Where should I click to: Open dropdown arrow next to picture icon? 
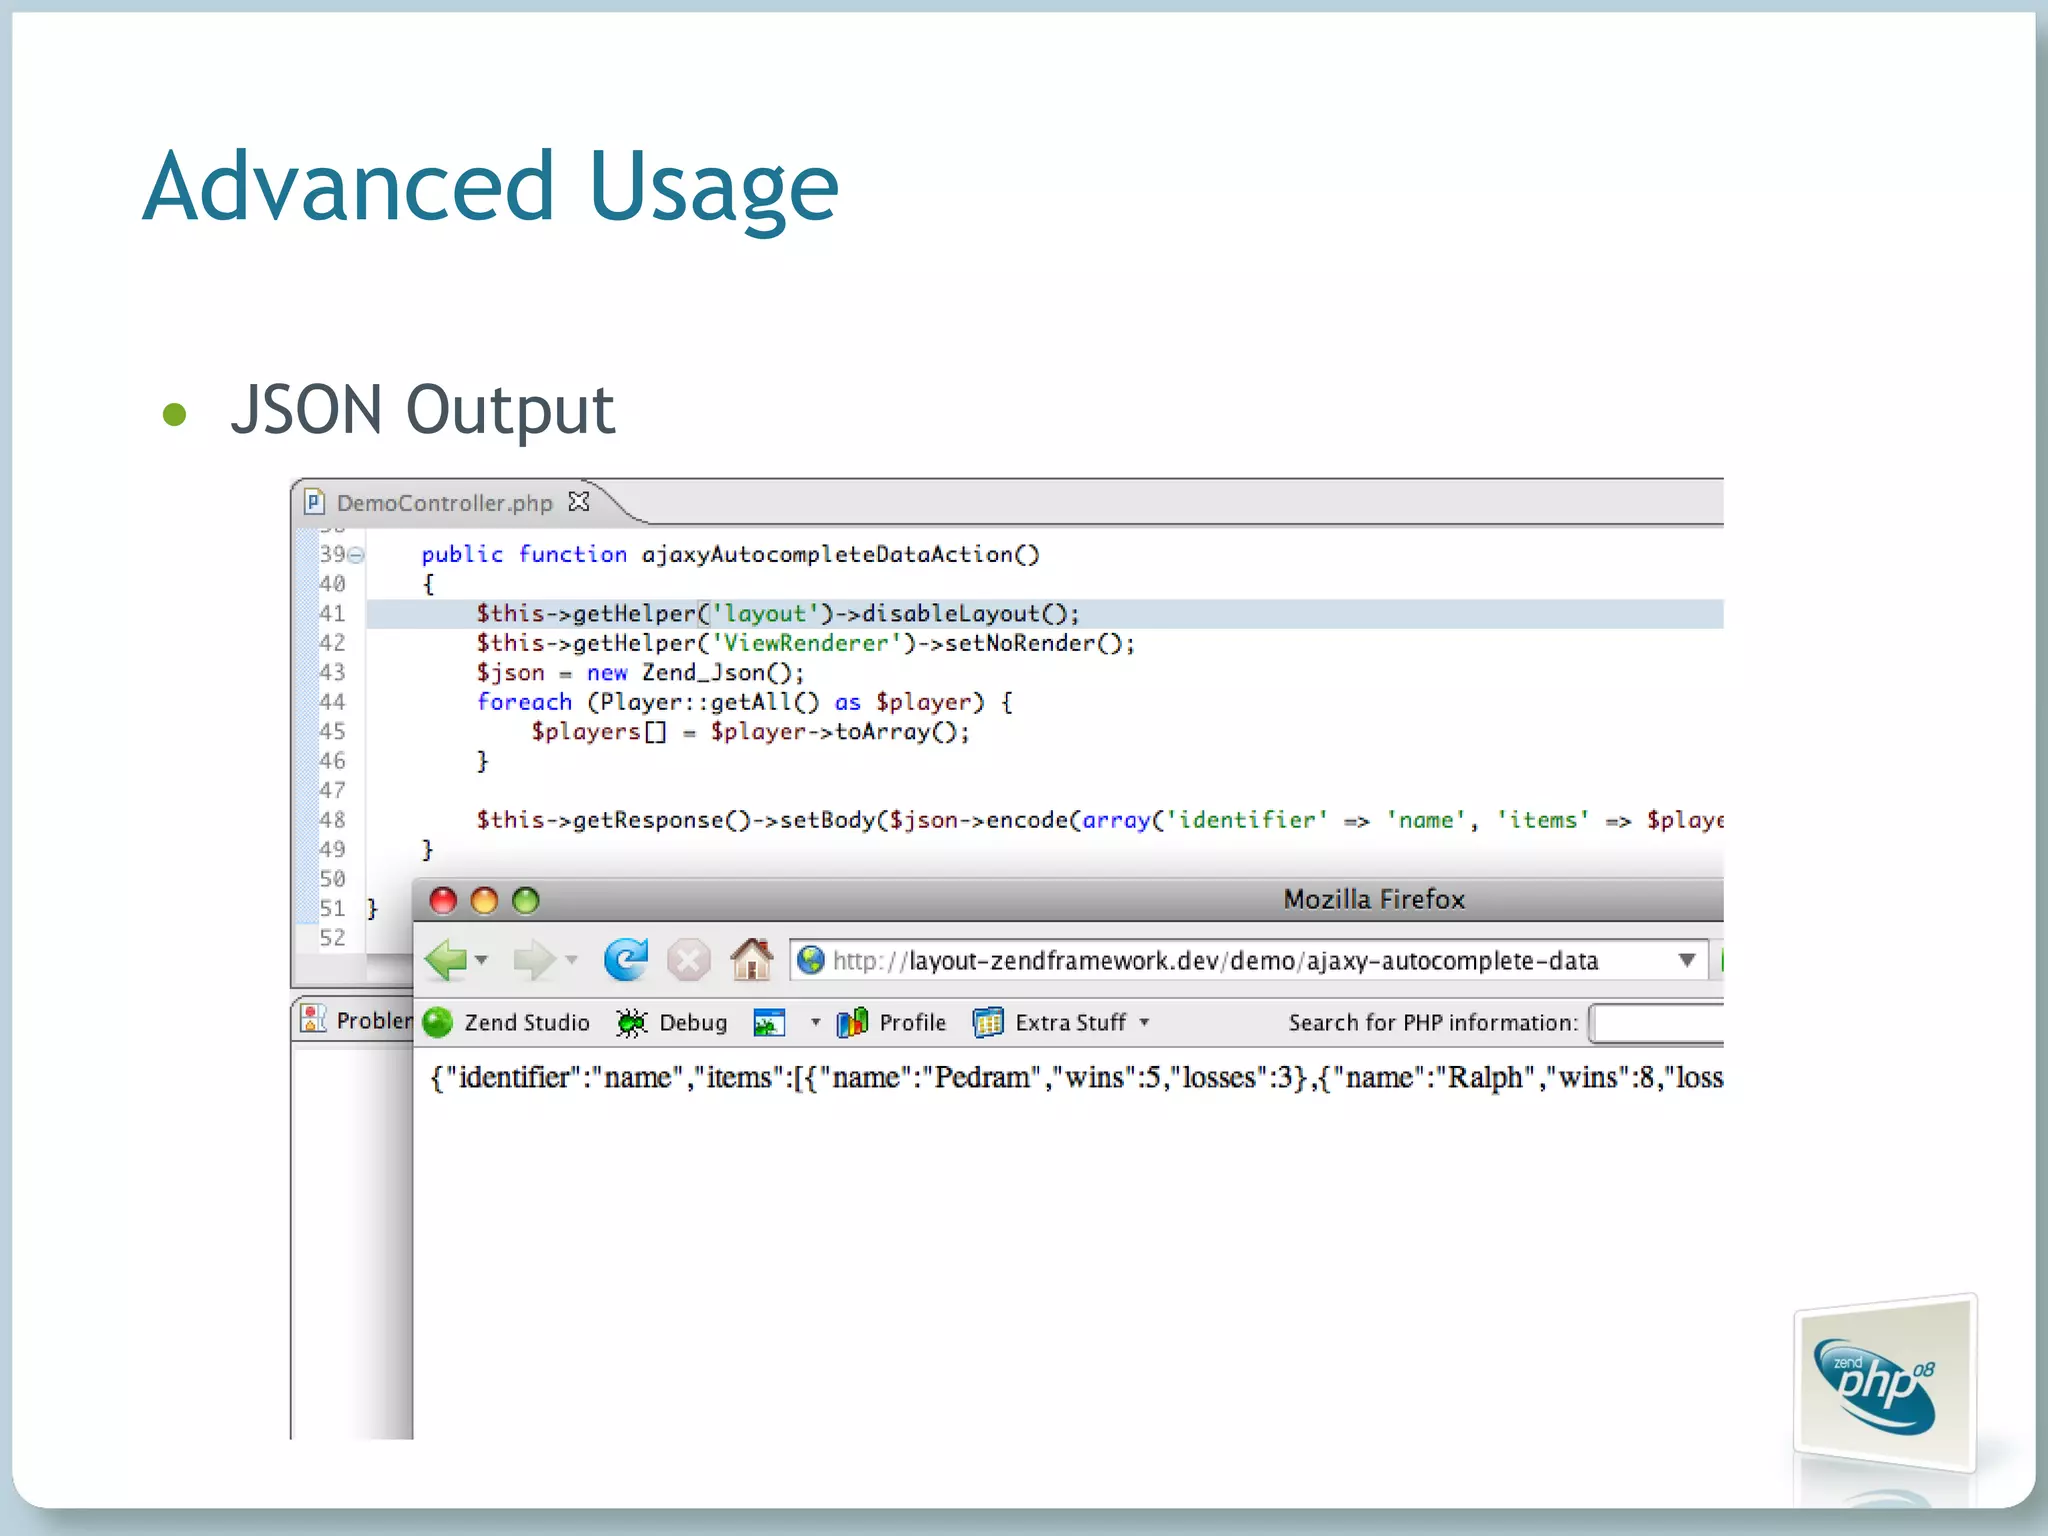pos(815,1022)
